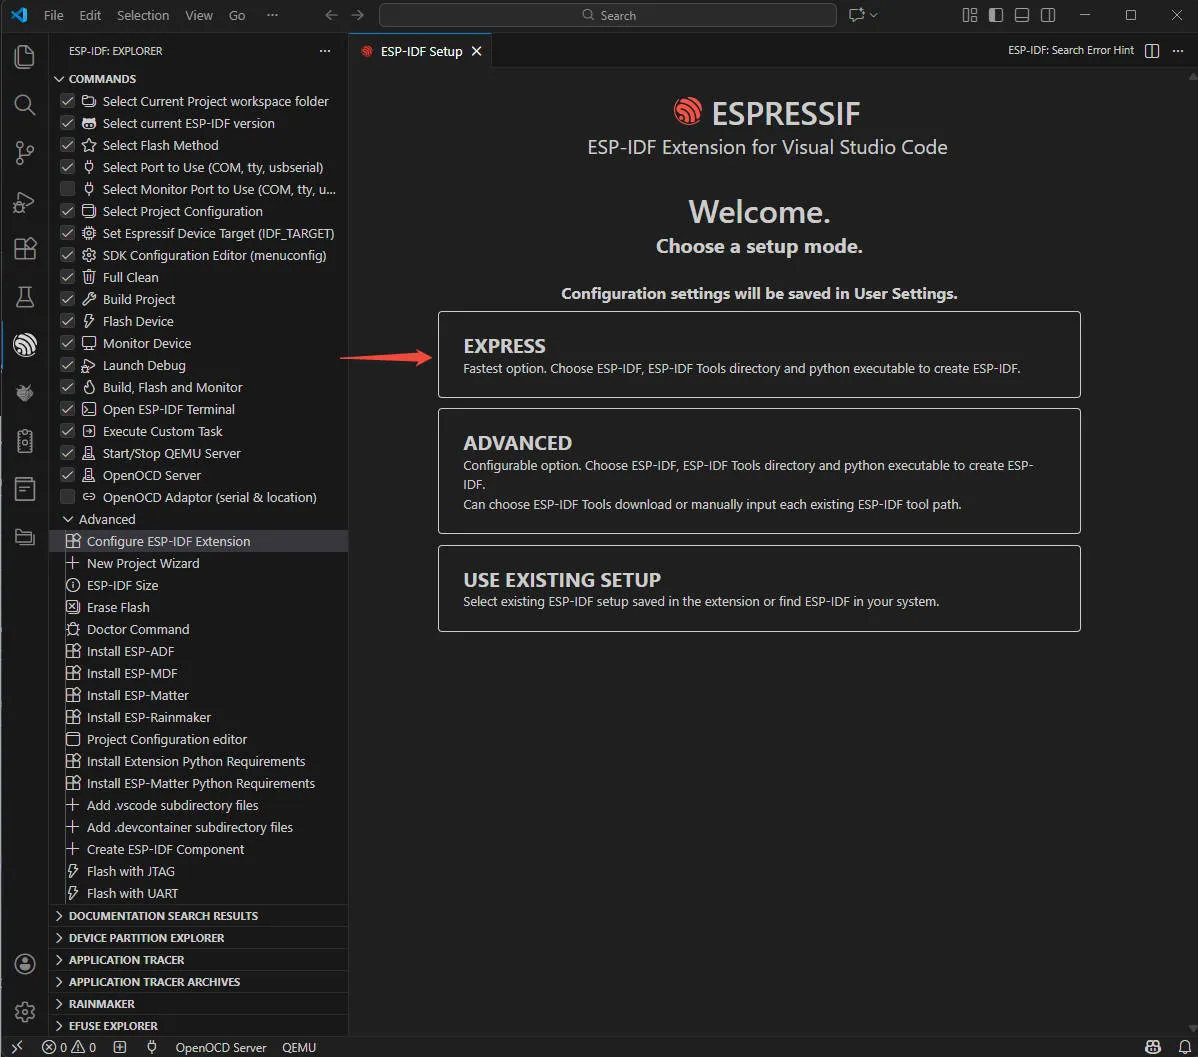The height and width of the screenshot is (1057, 1198).
Task: Click the errors and warnings indicator in the status bar
Action: point(68,1047)
